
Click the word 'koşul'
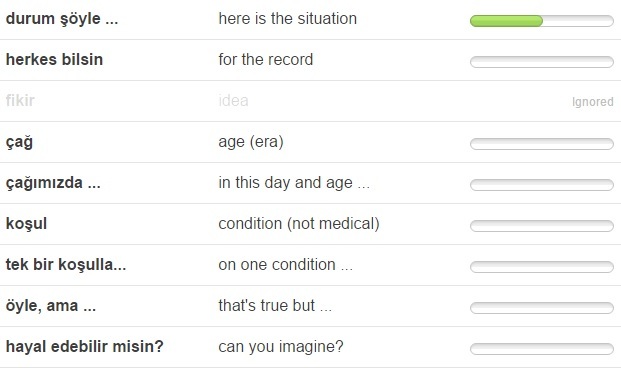point(26,224)
